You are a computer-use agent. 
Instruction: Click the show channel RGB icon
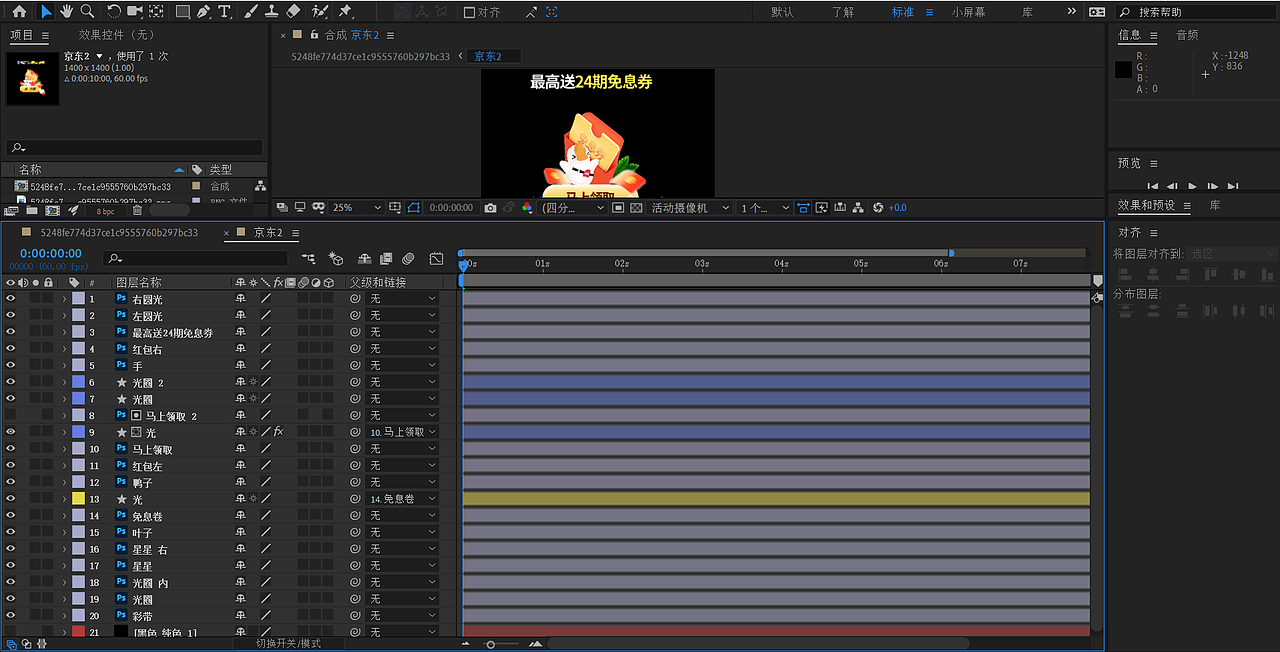(527, 208)
